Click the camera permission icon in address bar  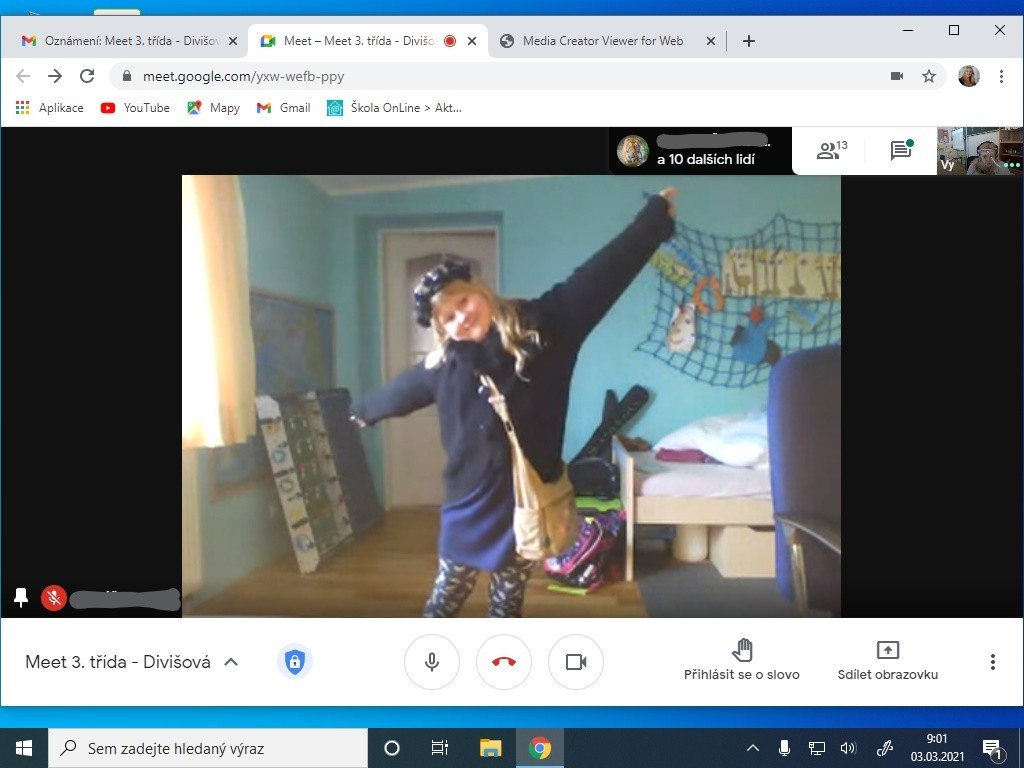coord(897,76)
